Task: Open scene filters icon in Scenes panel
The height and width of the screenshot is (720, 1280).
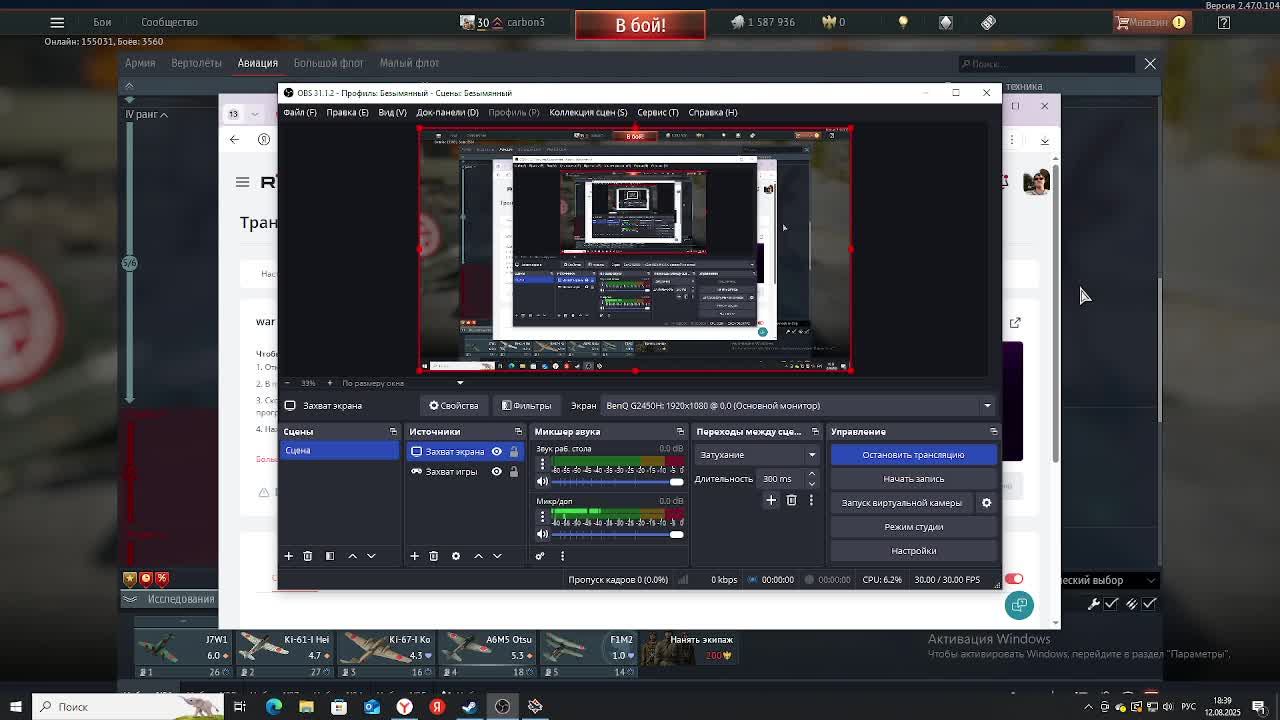Action: pos(330,556)
